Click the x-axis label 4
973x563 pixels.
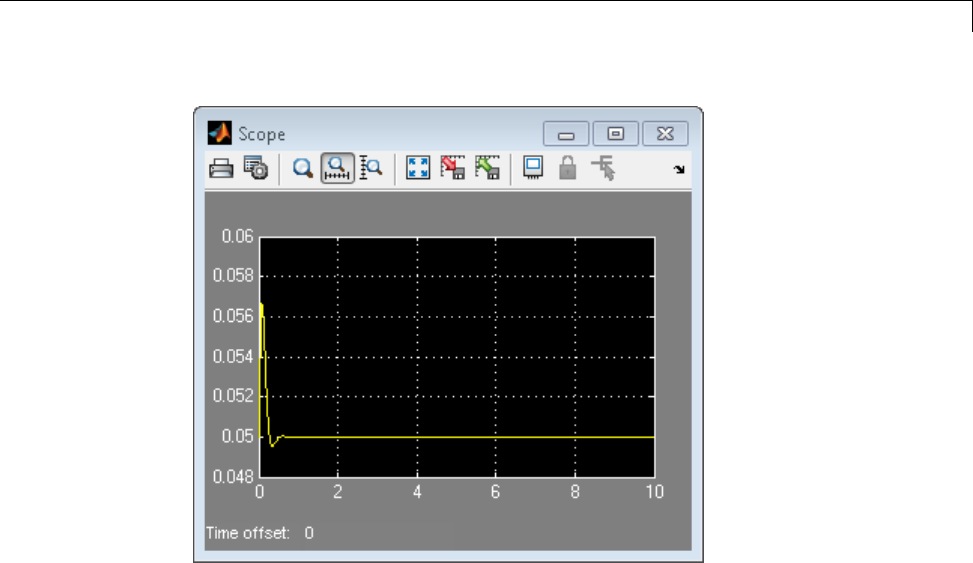[417, 492]
